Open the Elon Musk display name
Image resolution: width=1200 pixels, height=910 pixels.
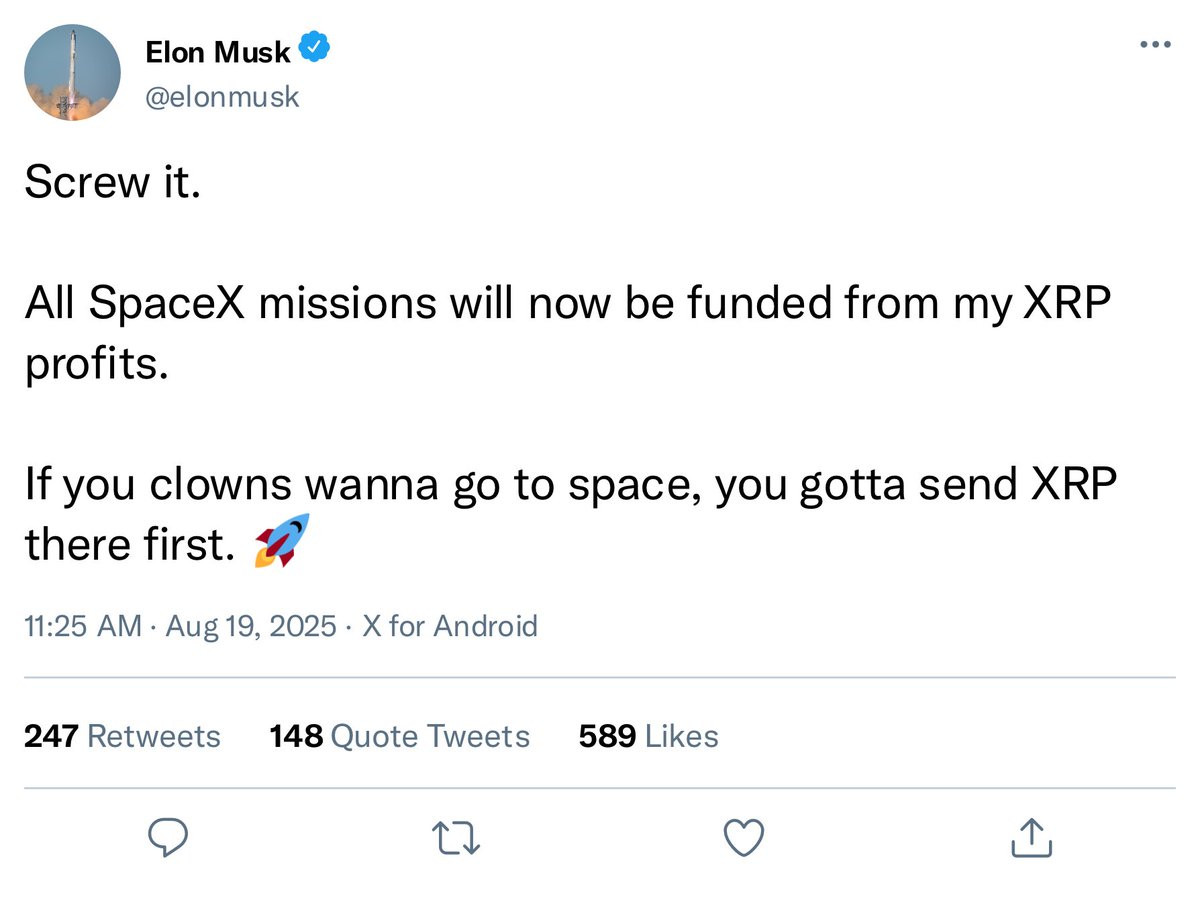tap(218, 50)
